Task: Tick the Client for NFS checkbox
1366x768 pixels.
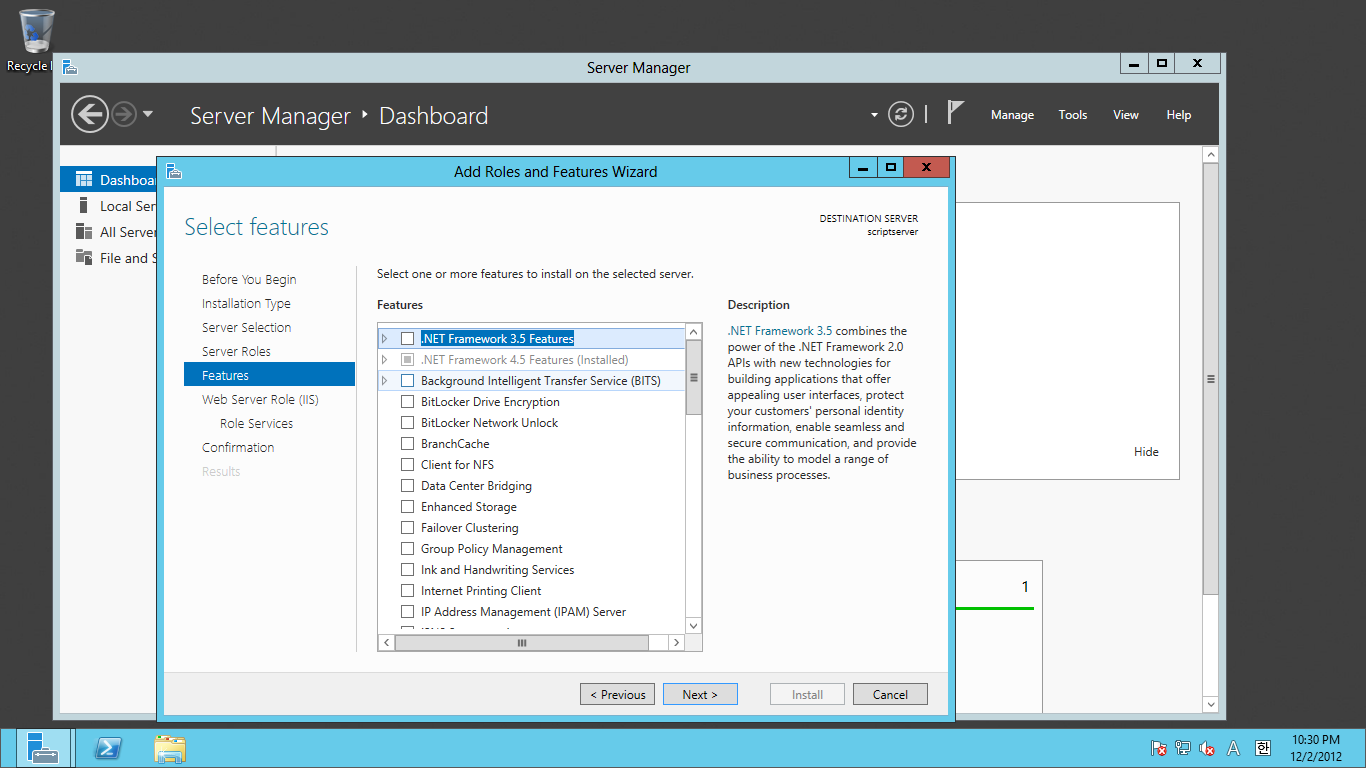Action: (407, 465)
